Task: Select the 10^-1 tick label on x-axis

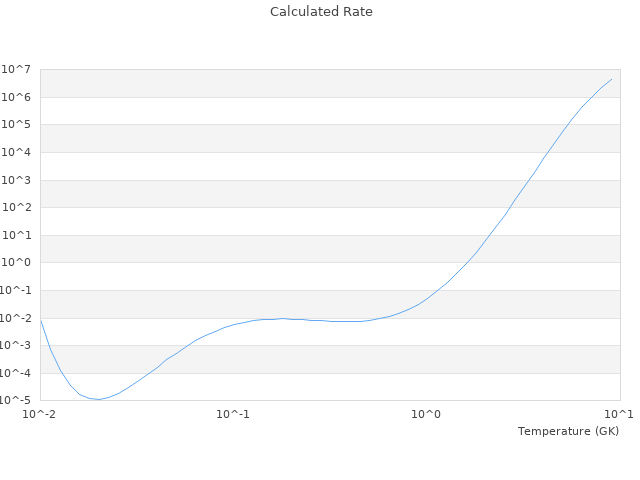Action: point(233,414)
